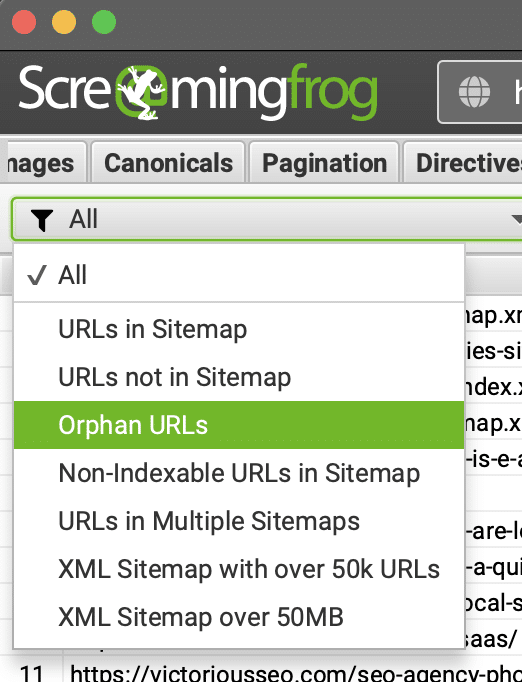The height and width of the screenshot is (682, 522).
Task: Minimize window with yellow button
Action: click(64, 22)
